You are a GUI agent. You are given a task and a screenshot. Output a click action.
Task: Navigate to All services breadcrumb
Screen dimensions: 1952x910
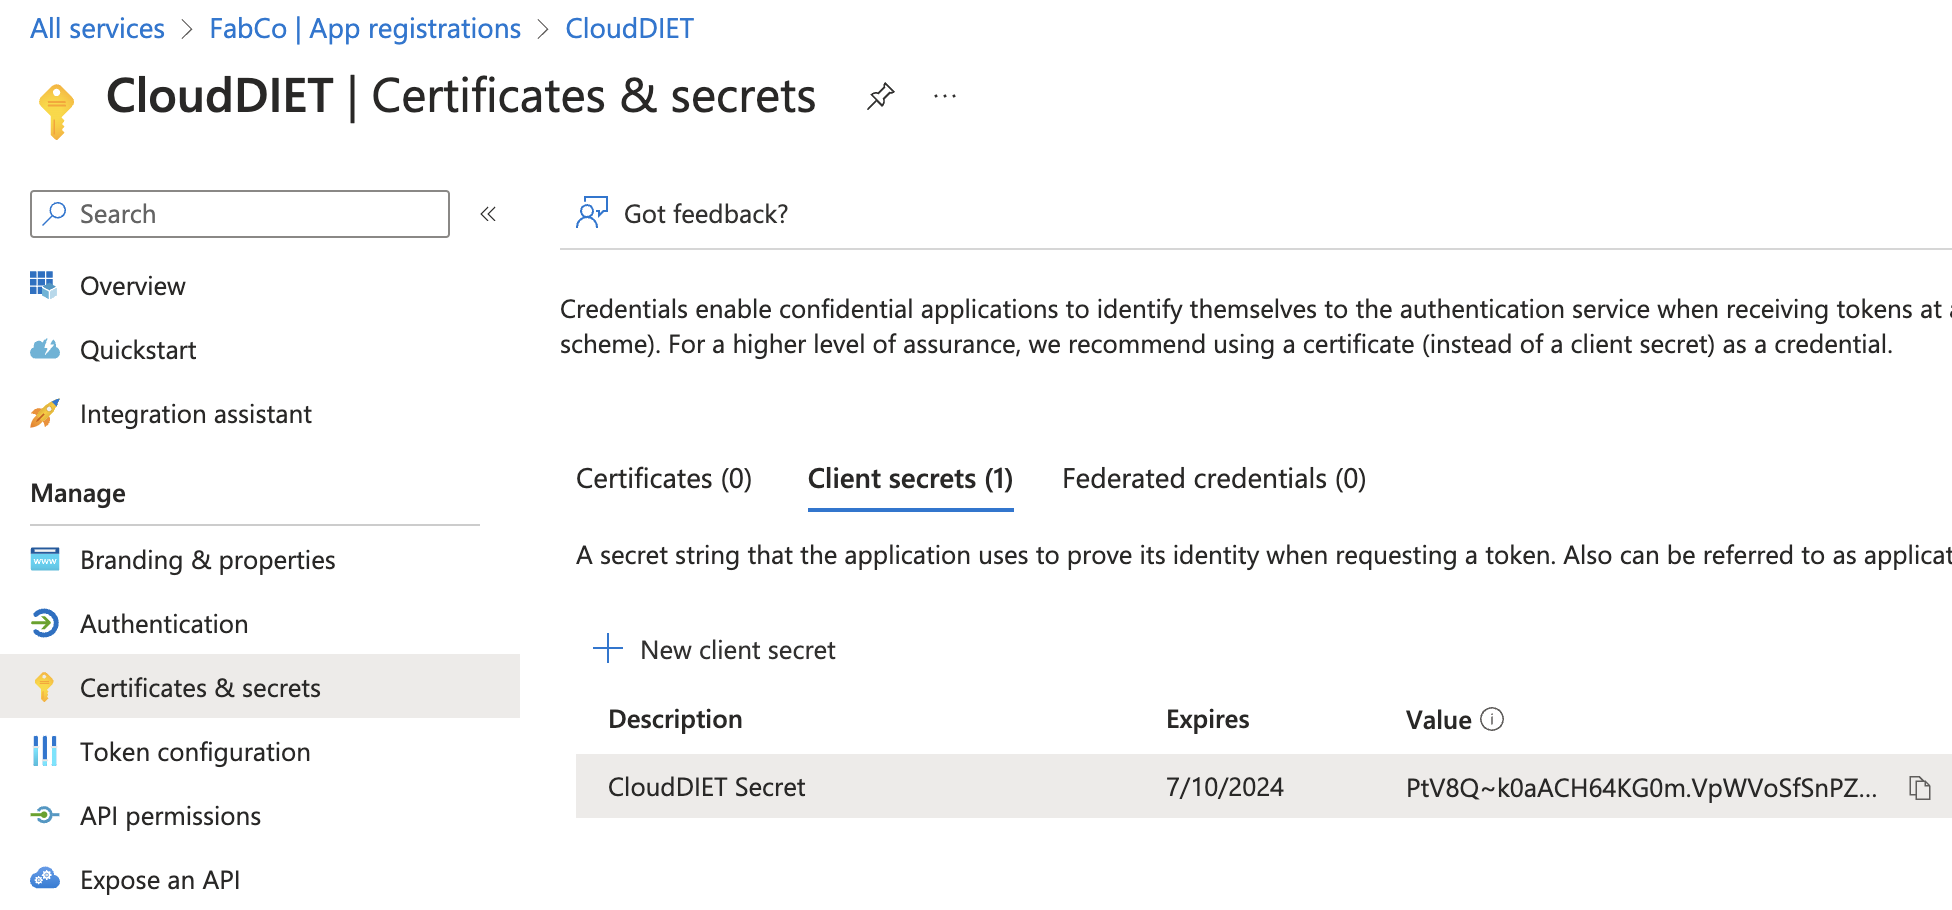(x=97, y=29)
